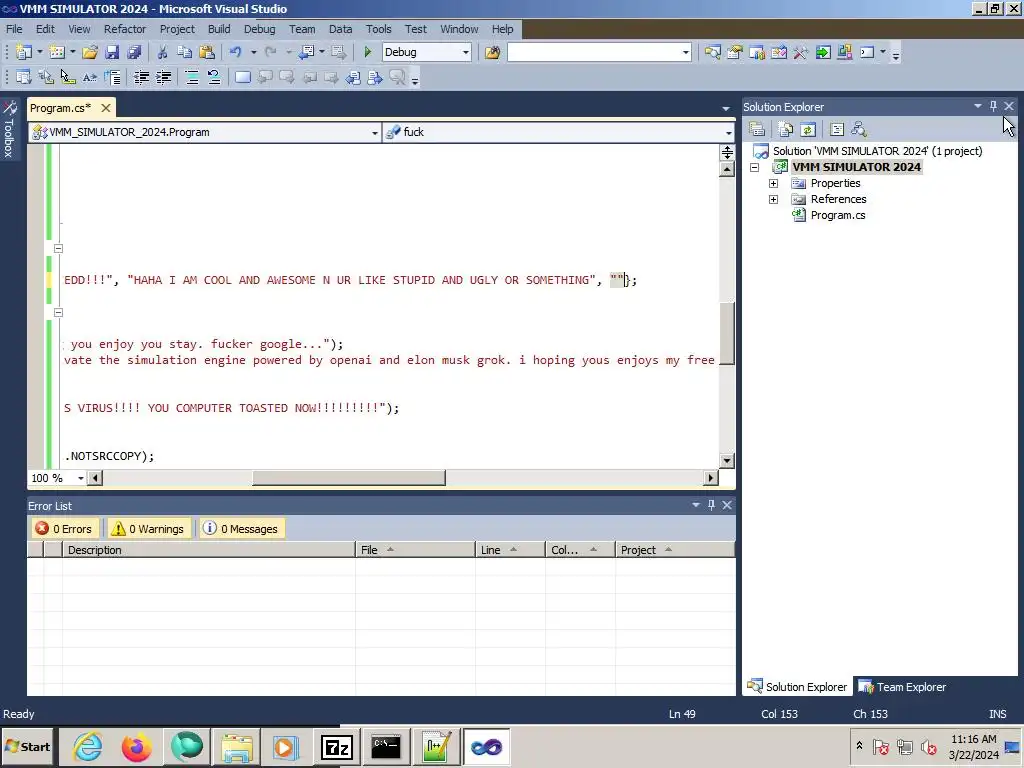Toggle a bookmark on the current line
This screenshot has height=768, width=1024.
[x=243, y=78]
